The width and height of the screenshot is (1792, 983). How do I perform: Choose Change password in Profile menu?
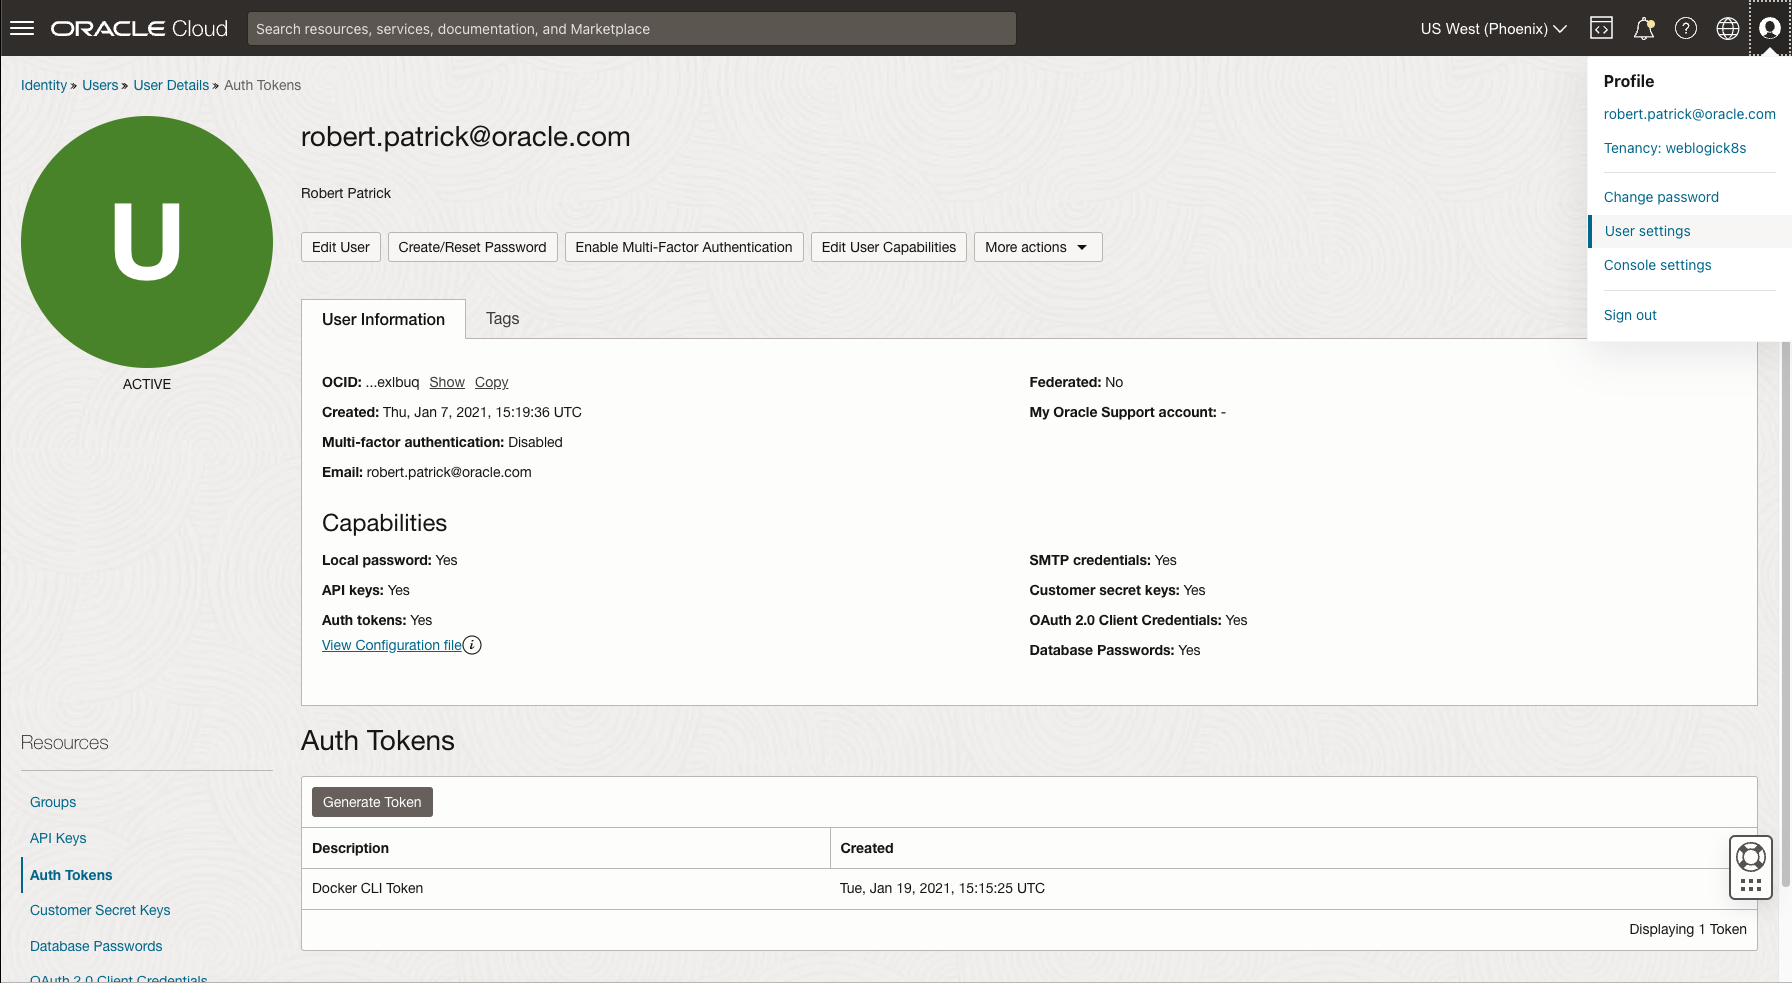[1661, 197]
